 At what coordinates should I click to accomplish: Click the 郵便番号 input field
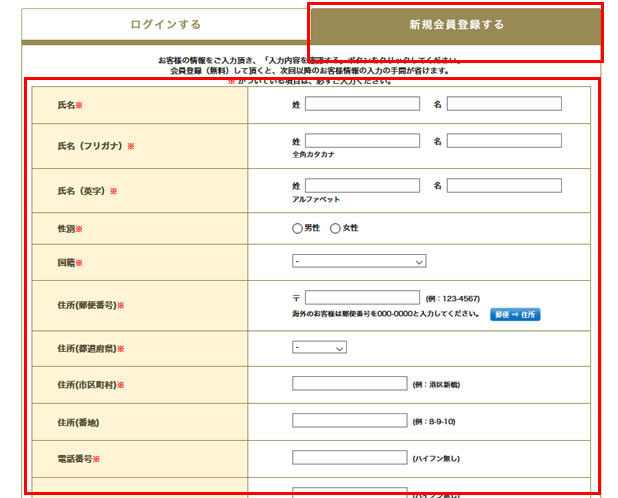(x=362, y=297)
